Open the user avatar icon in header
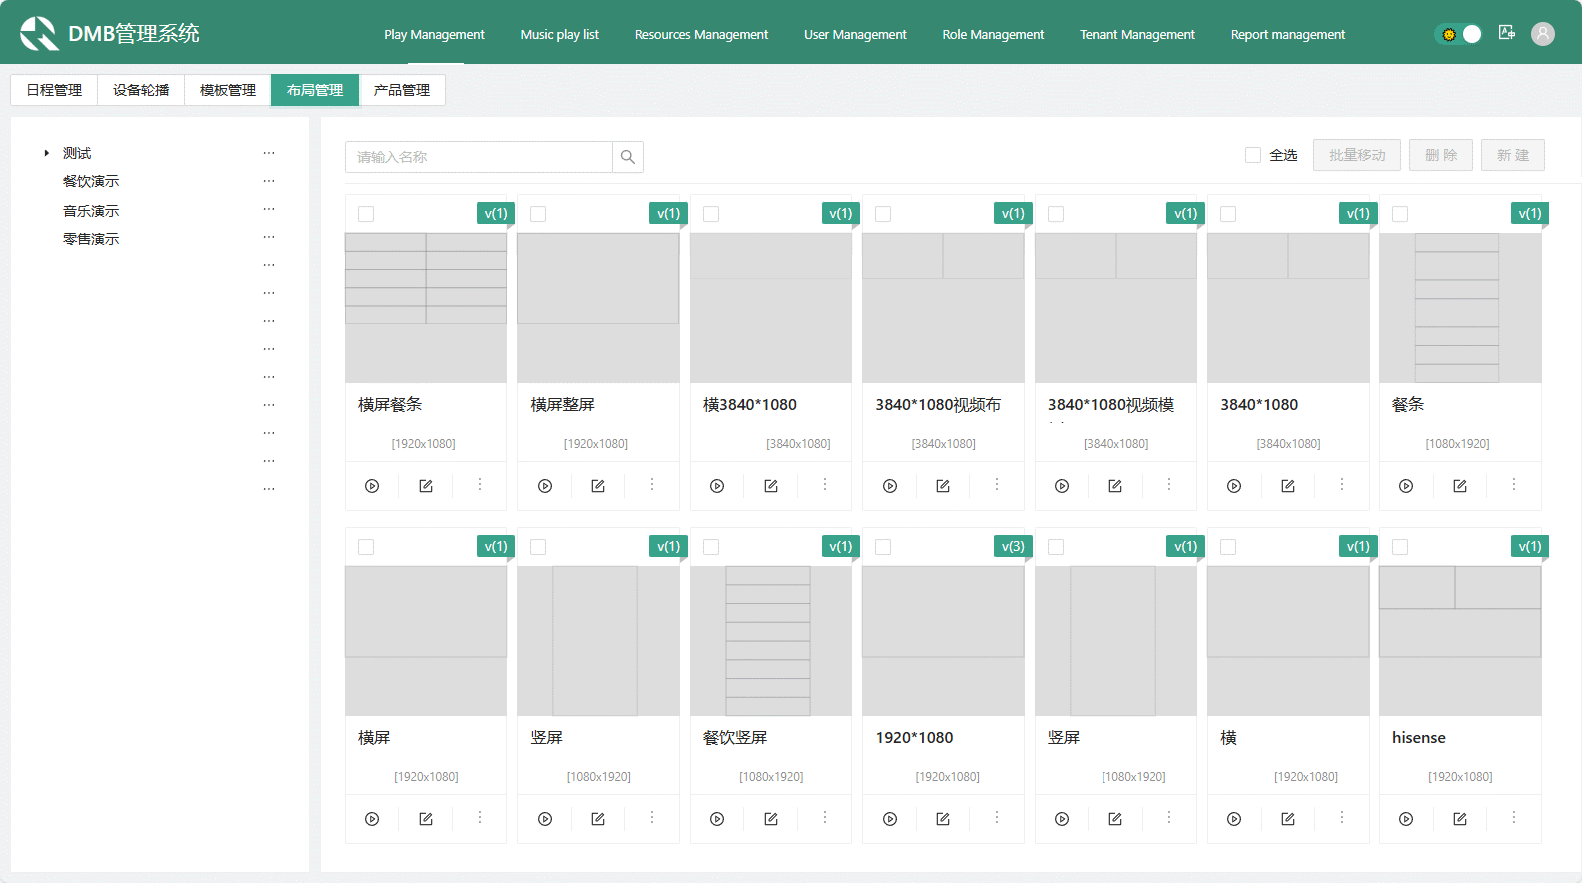The image size is (1584, 885). [1543, 34]
